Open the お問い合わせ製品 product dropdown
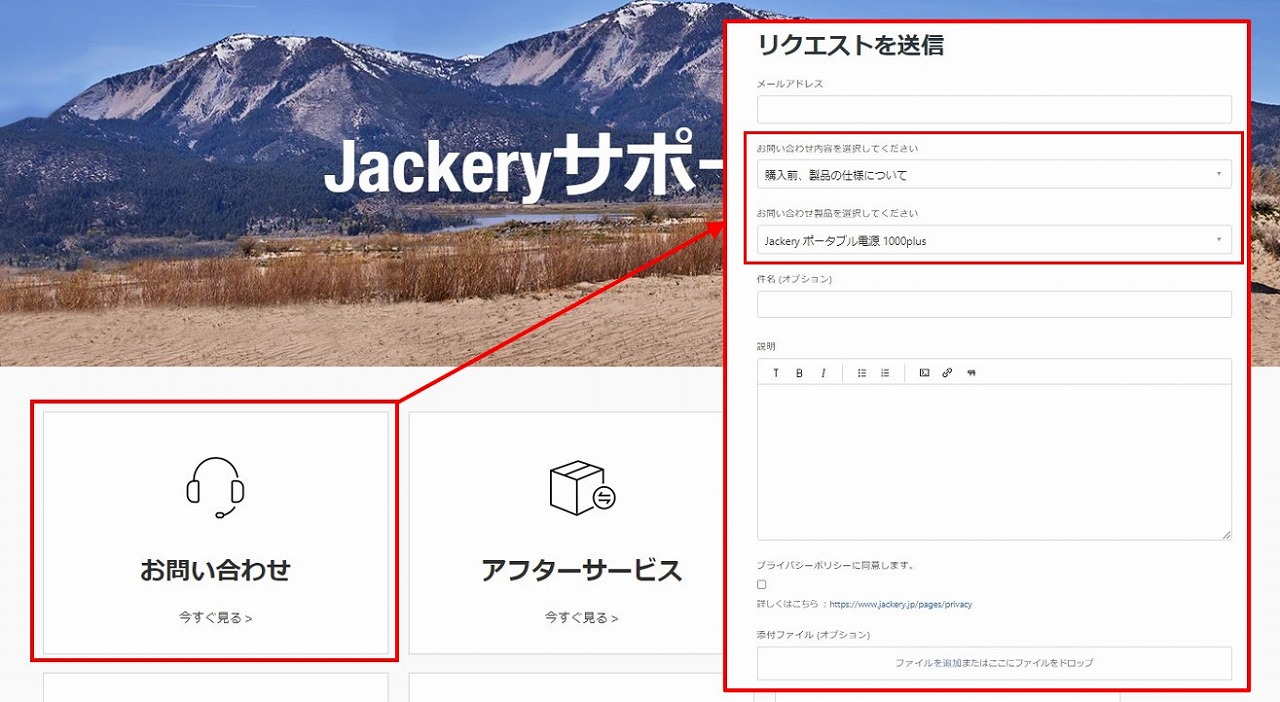Screen dimensions: 1280x702 [994, 240]
